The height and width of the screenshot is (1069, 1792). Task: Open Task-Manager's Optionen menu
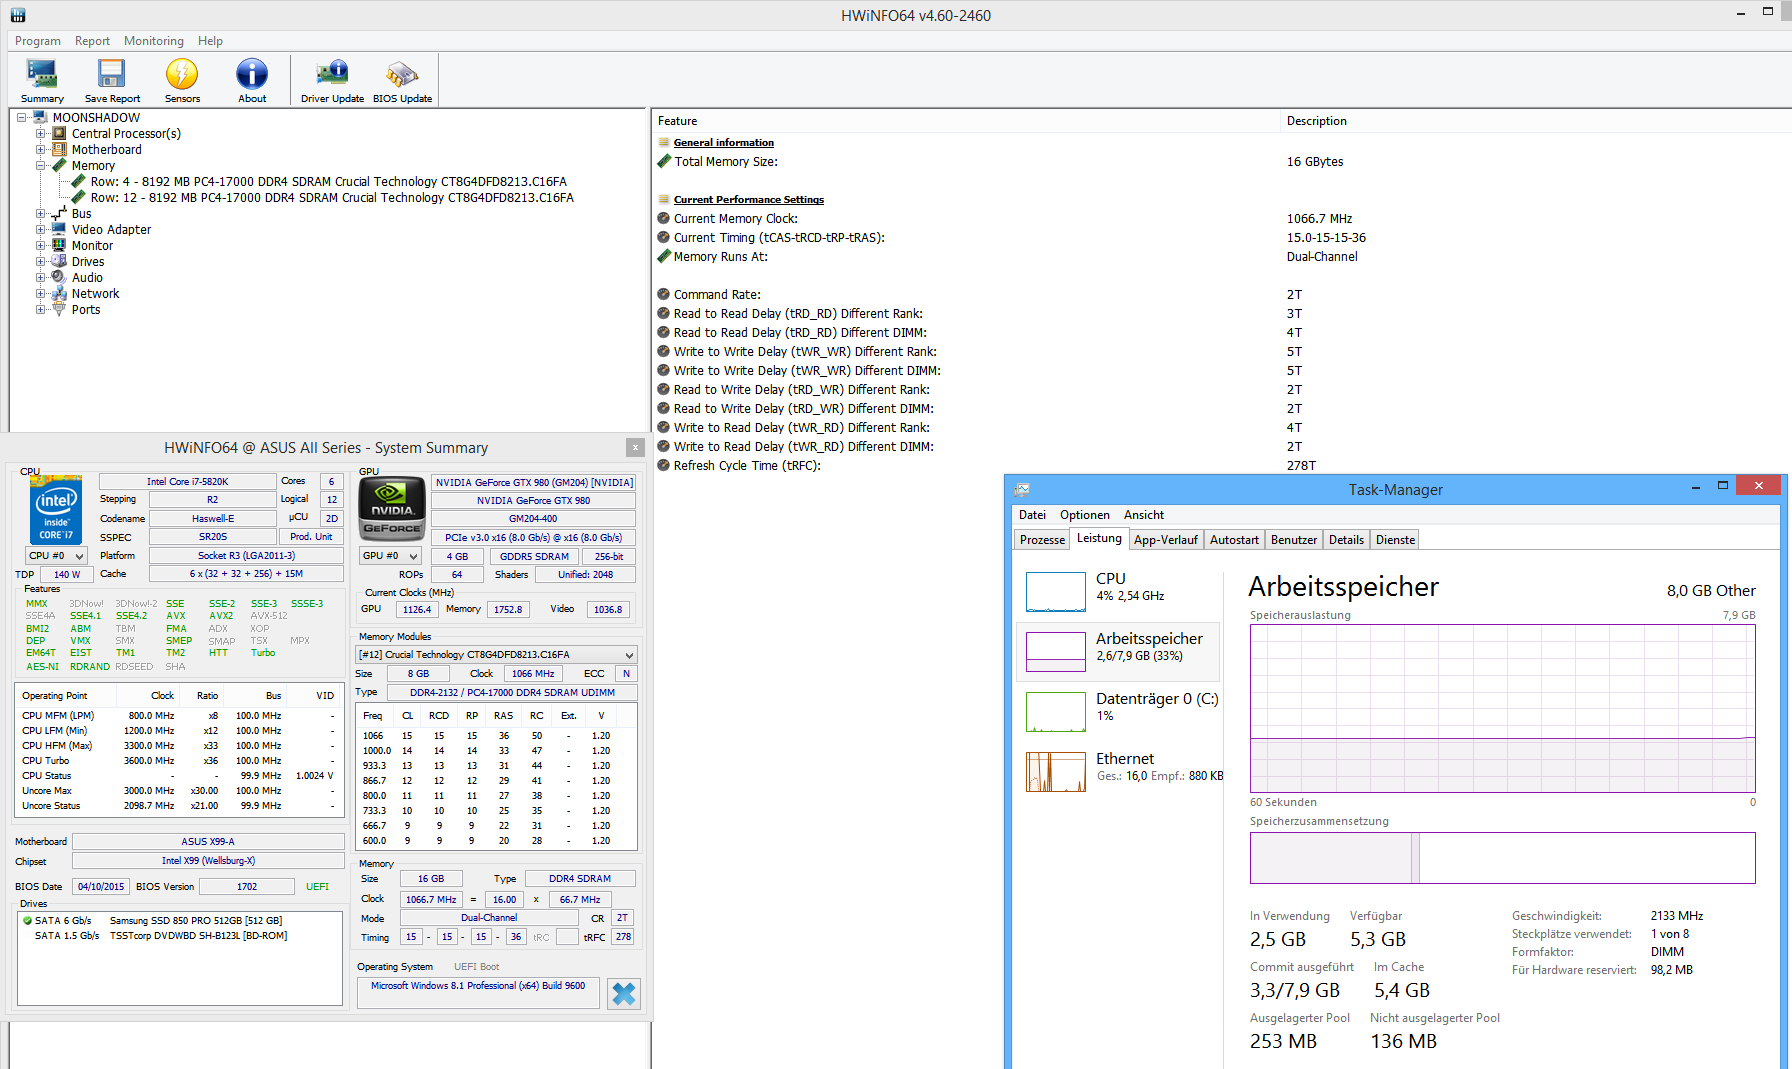1085,515
